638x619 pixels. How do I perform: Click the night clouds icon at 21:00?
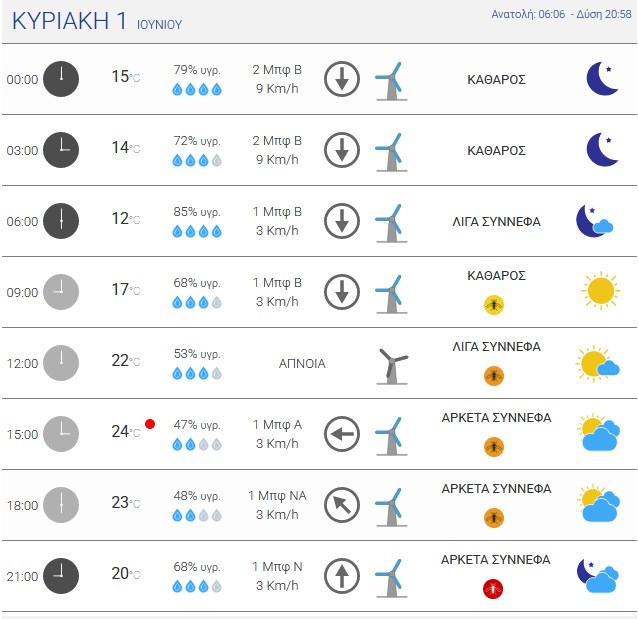pos(598,576)
